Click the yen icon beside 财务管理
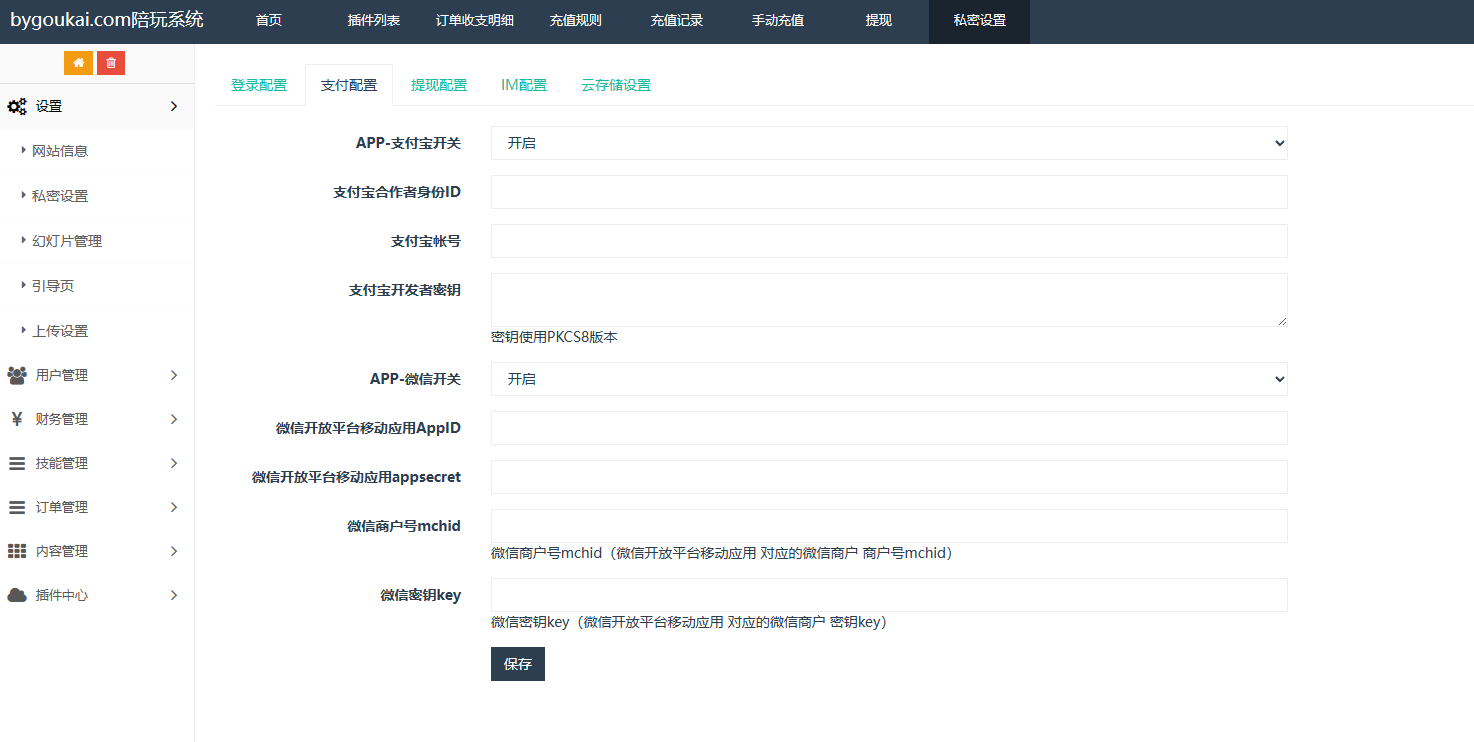 (x=17, y=419)
